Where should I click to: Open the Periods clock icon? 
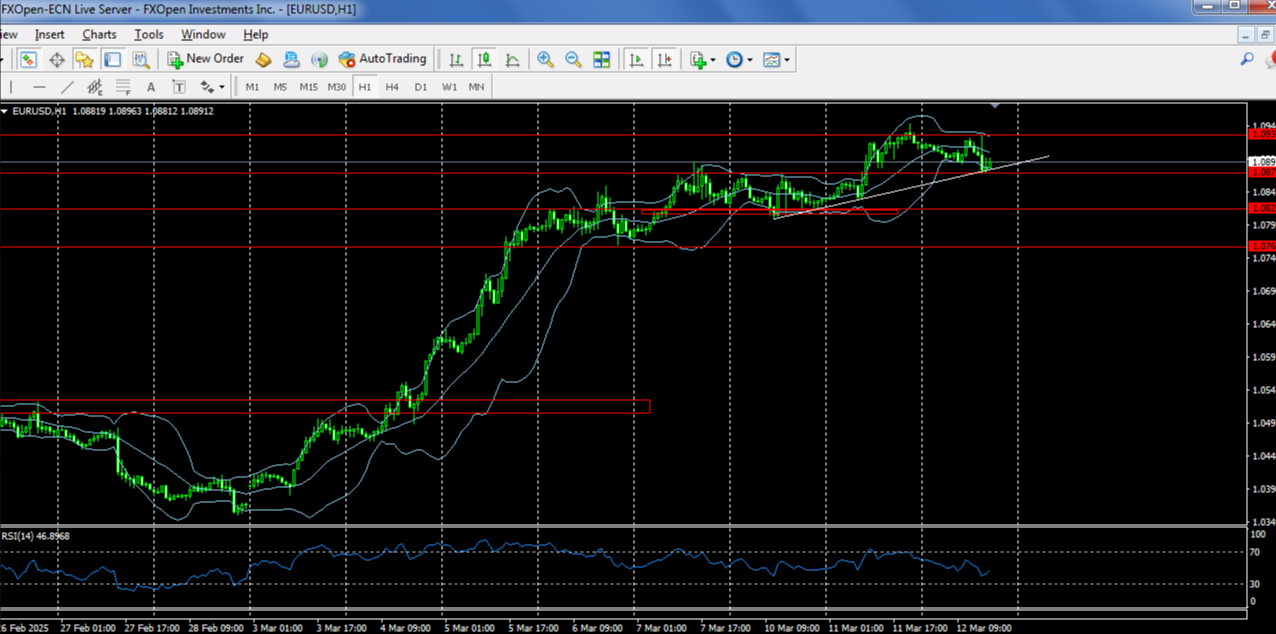click(734, 59)
